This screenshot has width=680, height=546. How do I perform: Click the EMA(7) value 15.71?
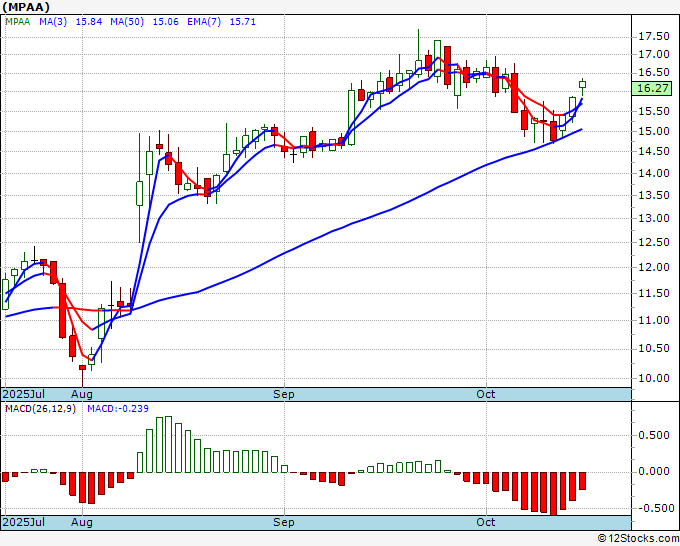pyautogui.click(x=242, y=22)
